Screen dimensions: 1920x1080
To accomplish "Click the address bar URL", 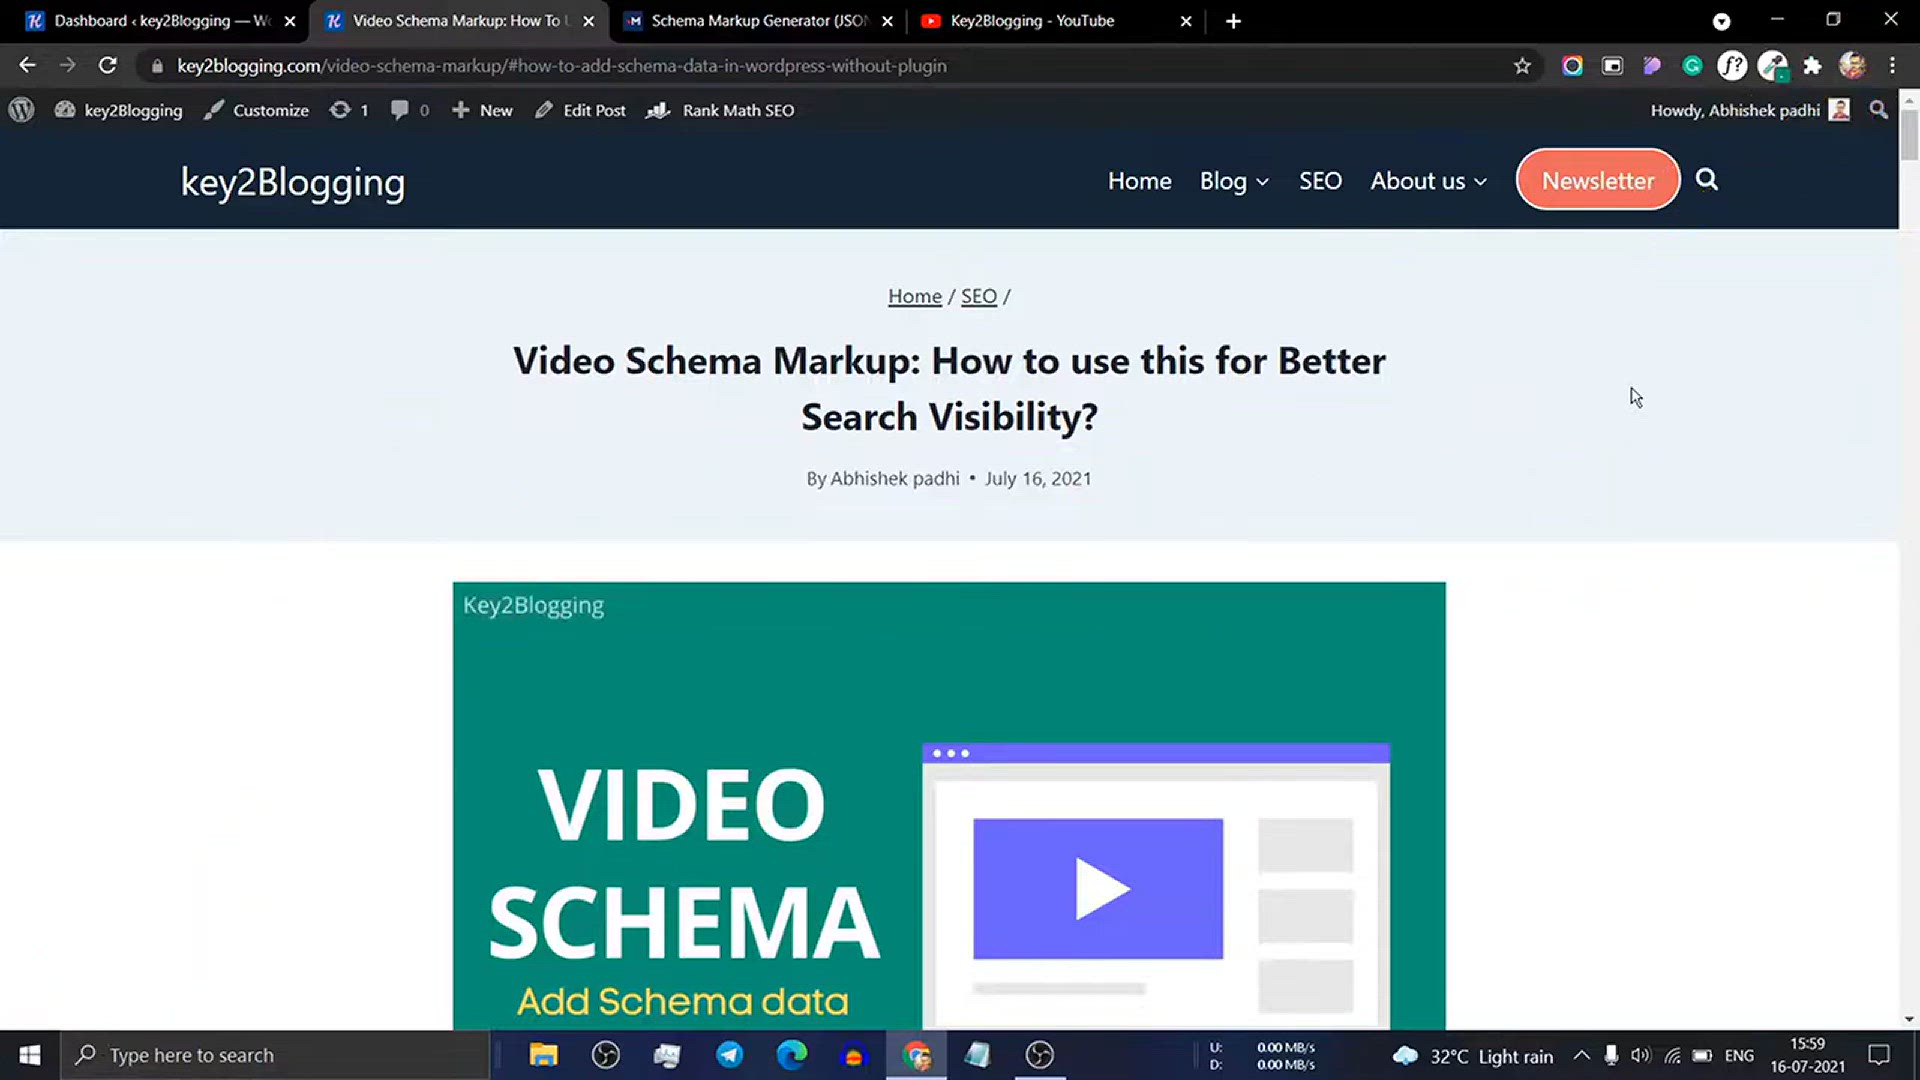I will click(561, 66).
